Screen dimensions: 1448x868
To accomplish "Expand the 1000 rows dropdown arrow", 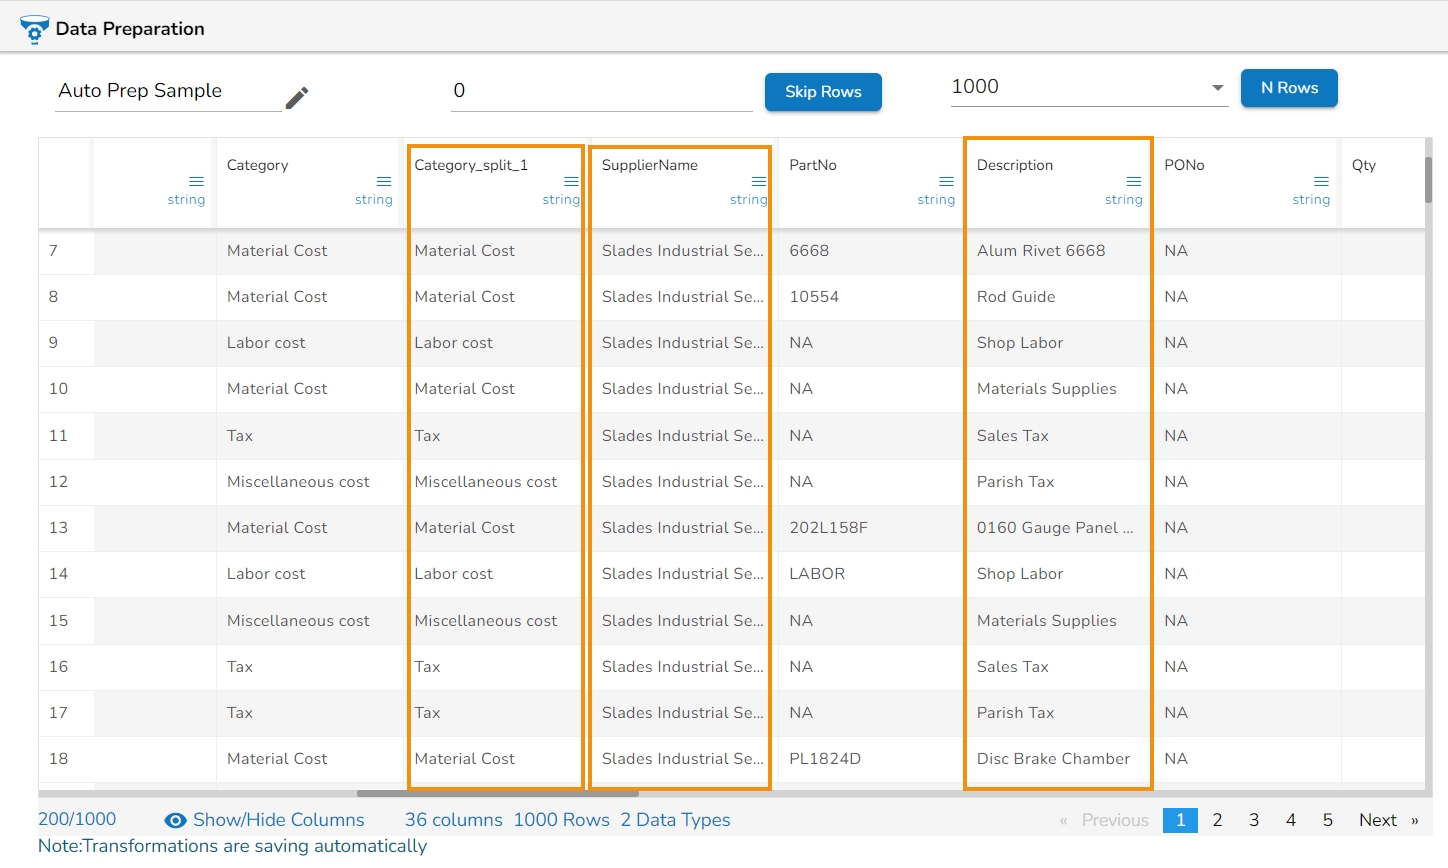I will click(x=1217, y=88).
